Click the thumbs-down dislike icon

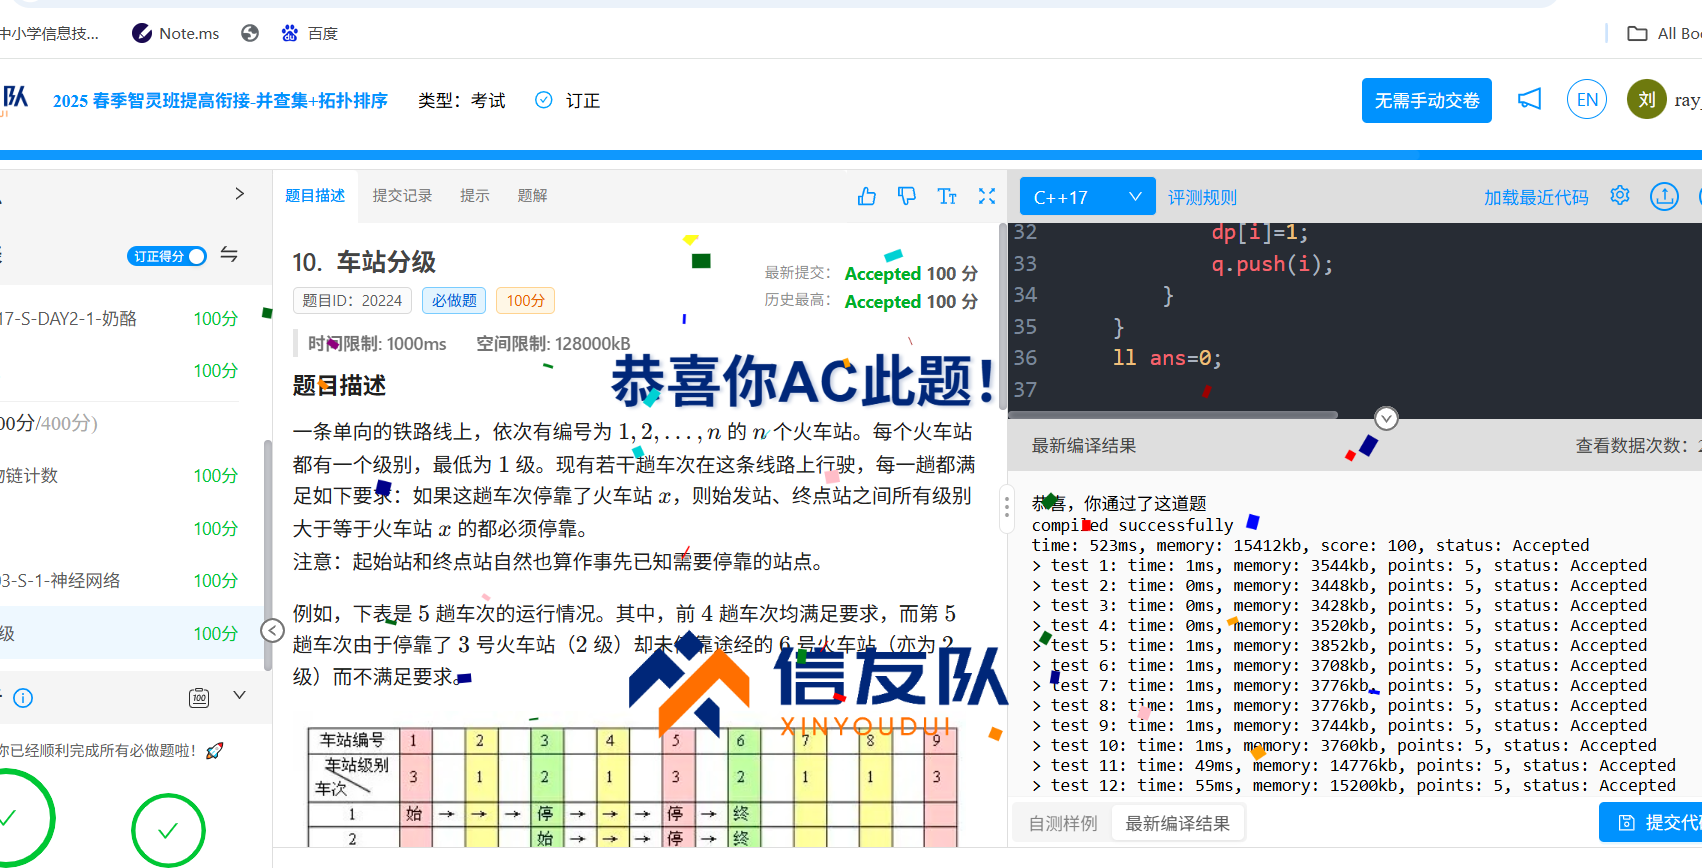tap(906, 196)
